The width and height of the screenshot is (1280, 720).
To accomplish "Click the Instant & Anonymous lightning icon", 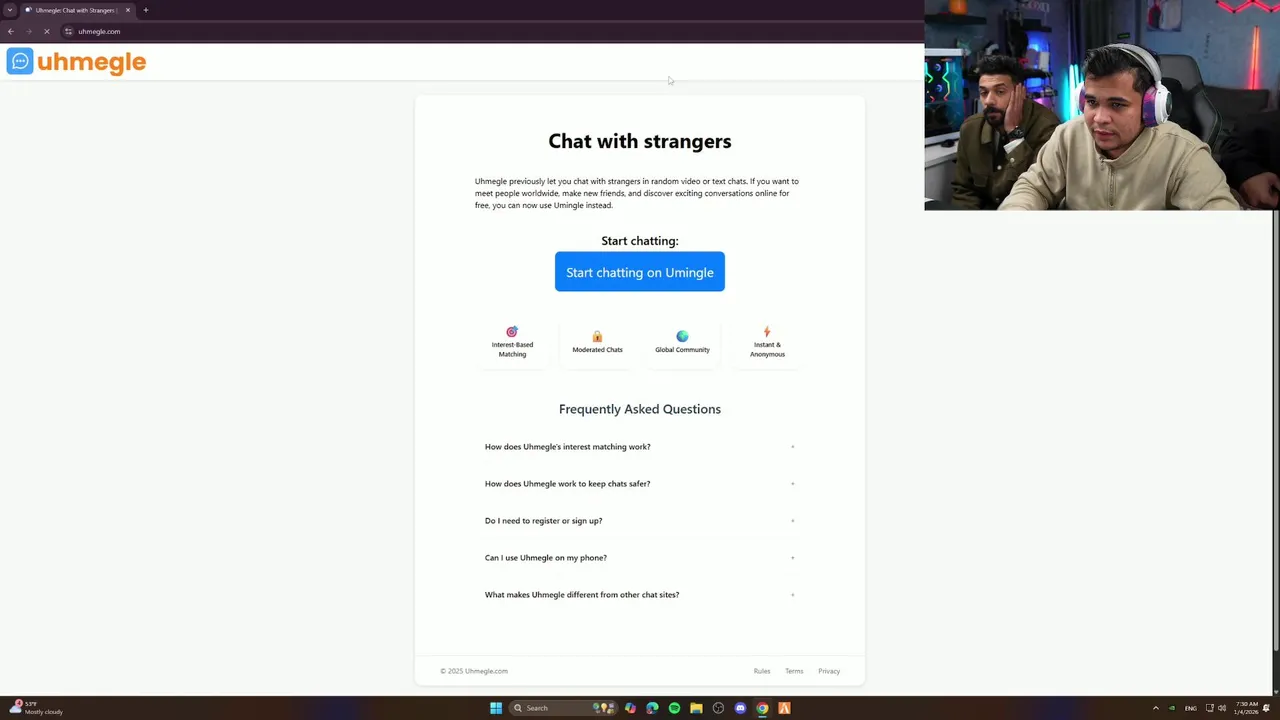I will click(767, 332).
